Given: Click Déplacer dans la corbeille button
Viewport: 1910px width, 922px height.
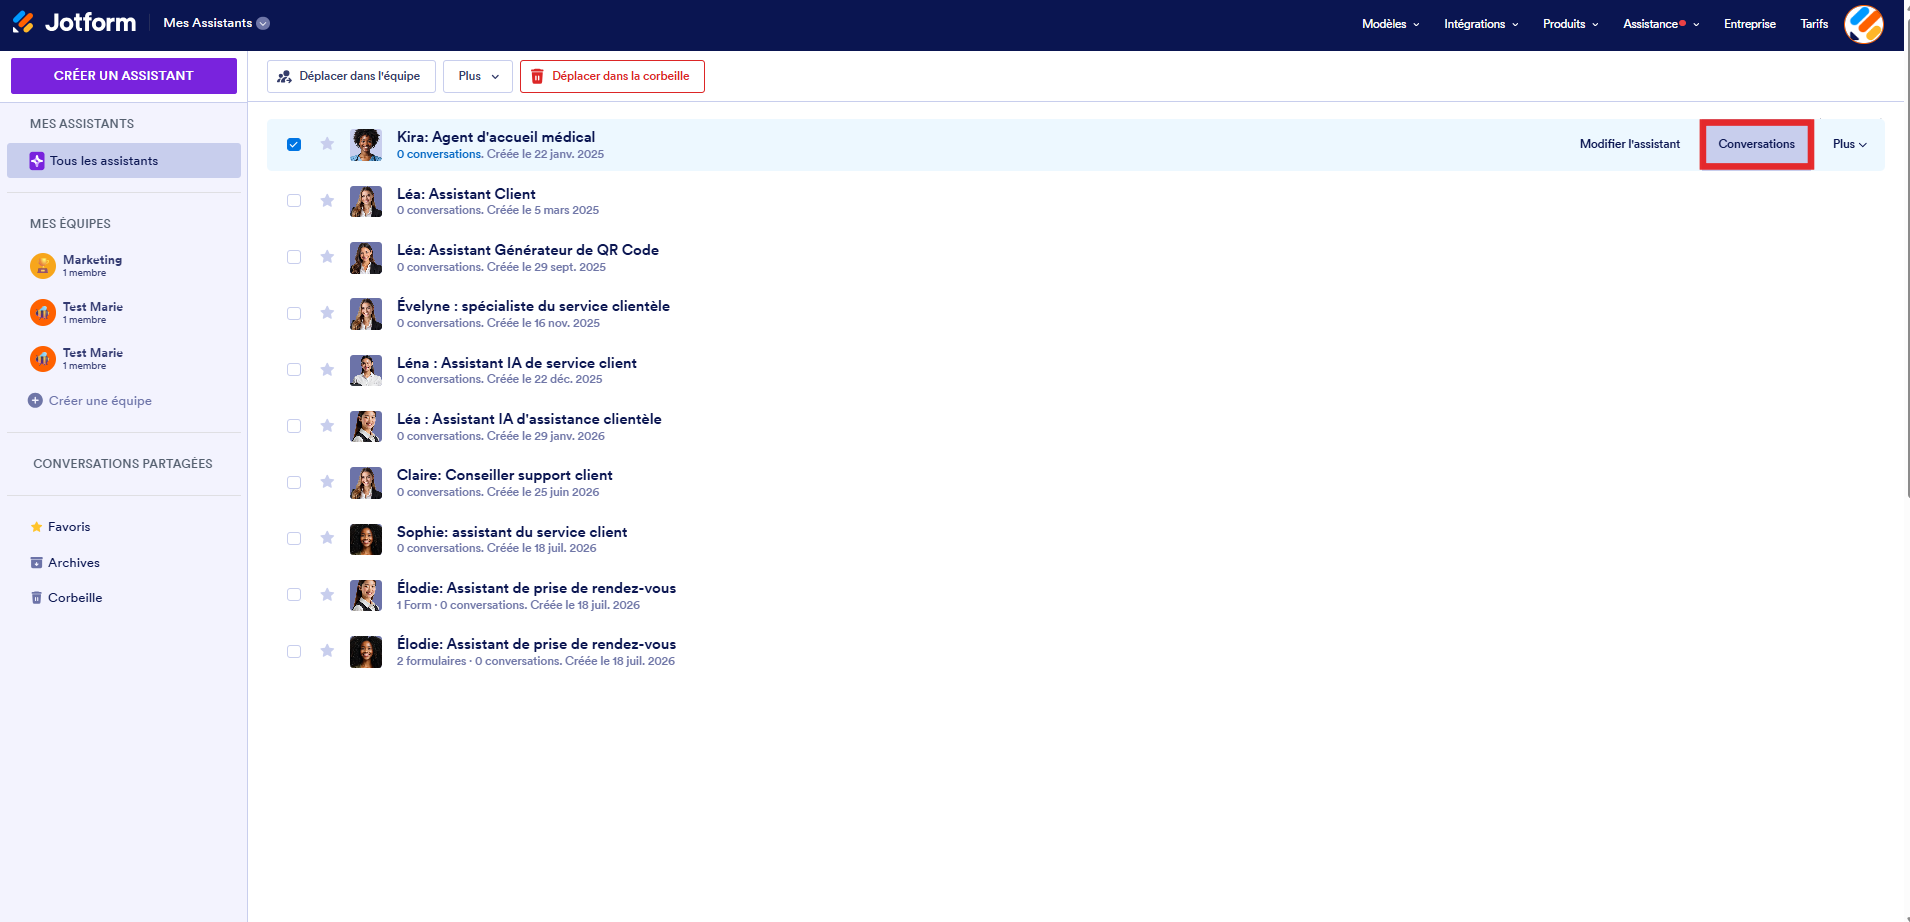Looking at the screenshot, I should point(612,76).
